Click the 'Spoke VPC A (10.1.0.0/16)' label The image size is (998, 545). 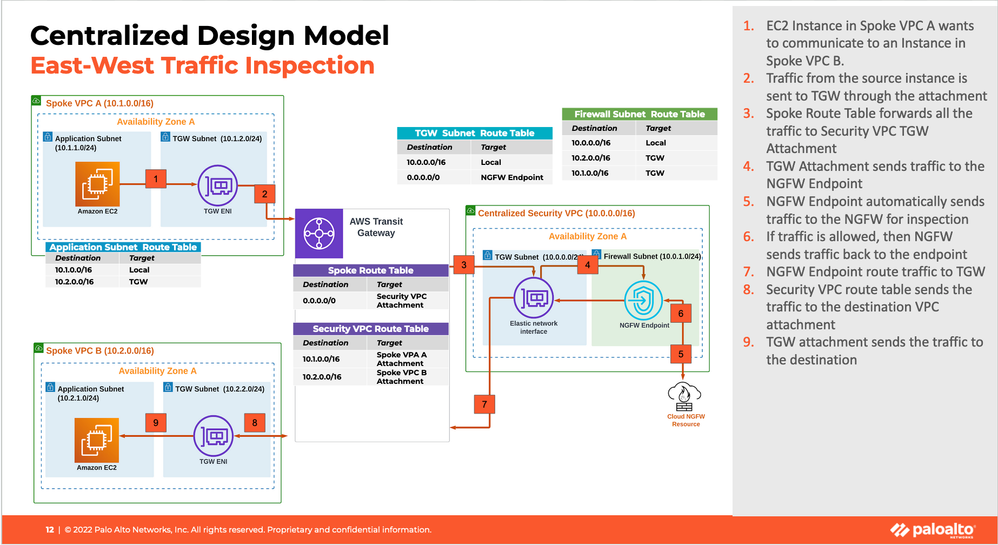click(99, 103)
